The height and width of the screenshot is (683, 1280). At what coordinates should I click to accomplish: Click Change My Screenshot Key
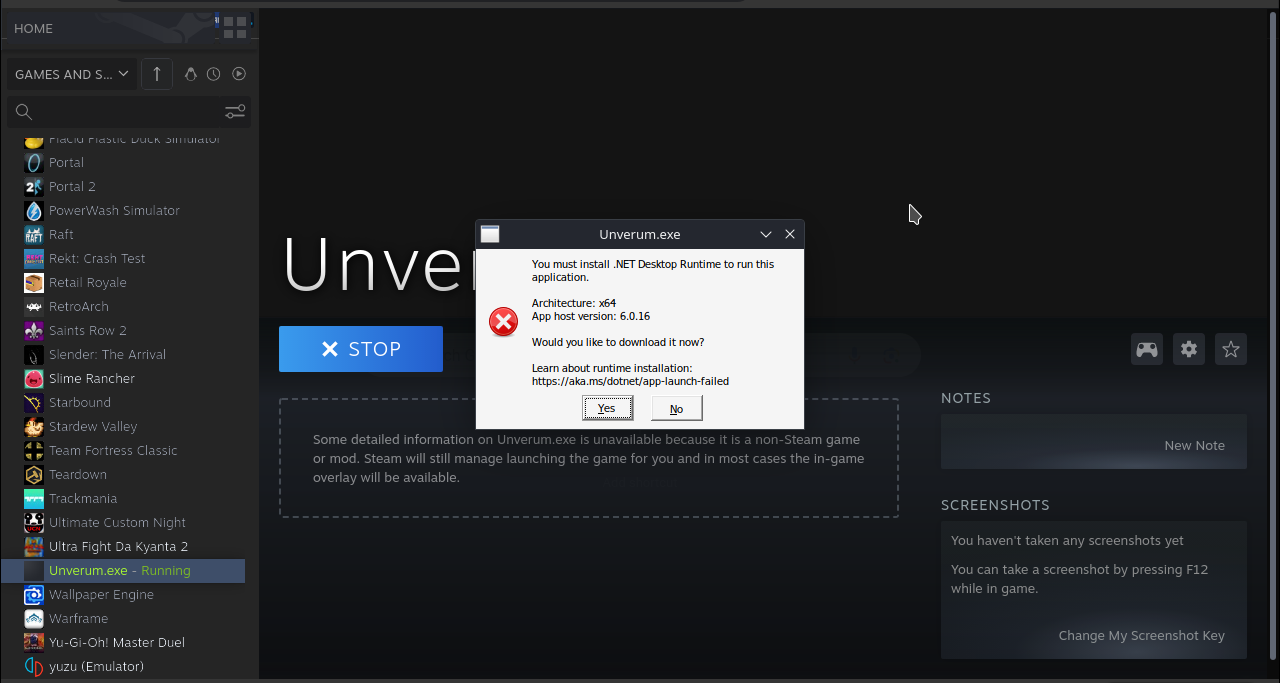1141,635
